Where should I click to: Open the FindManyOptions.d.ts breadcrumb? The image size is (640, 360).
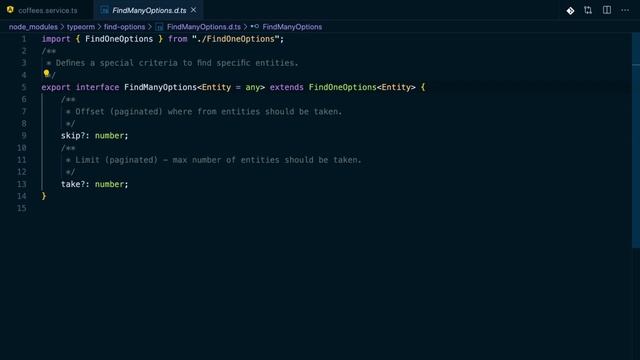204,27
